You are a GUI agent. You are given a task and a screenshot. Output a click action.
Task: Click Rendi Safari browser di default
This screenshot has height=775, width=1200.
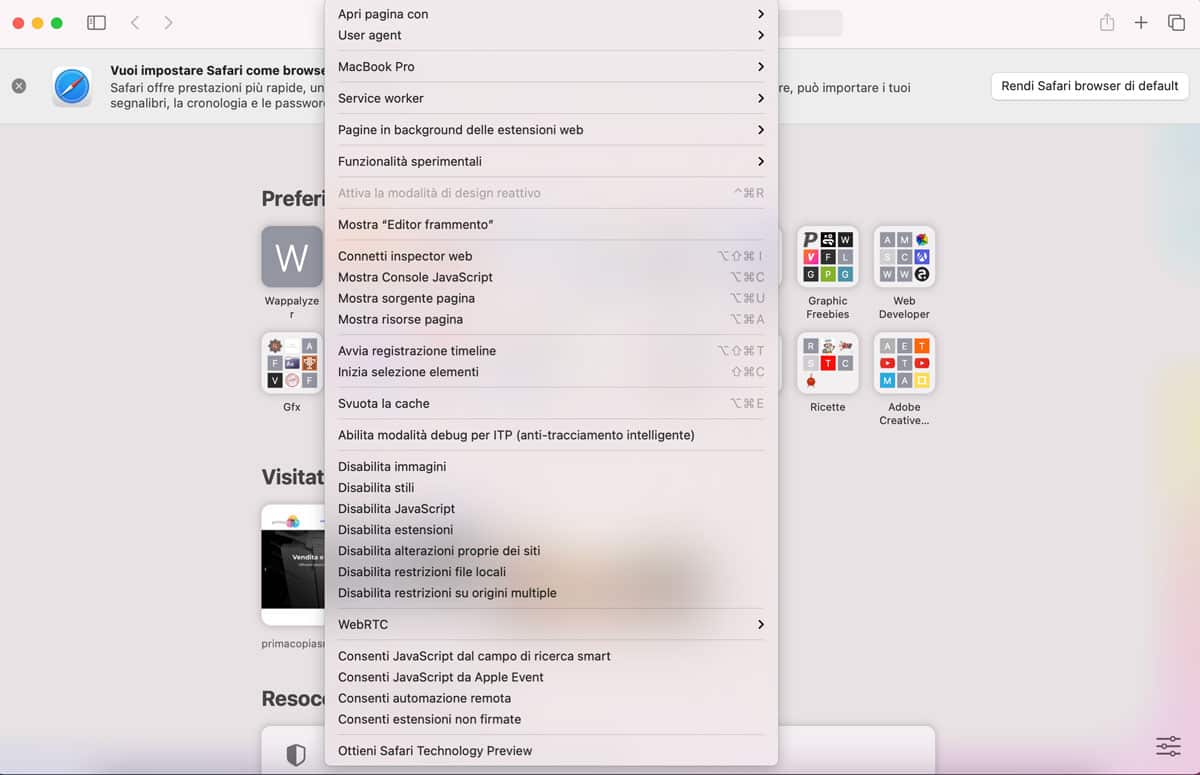coord(1090,86)
